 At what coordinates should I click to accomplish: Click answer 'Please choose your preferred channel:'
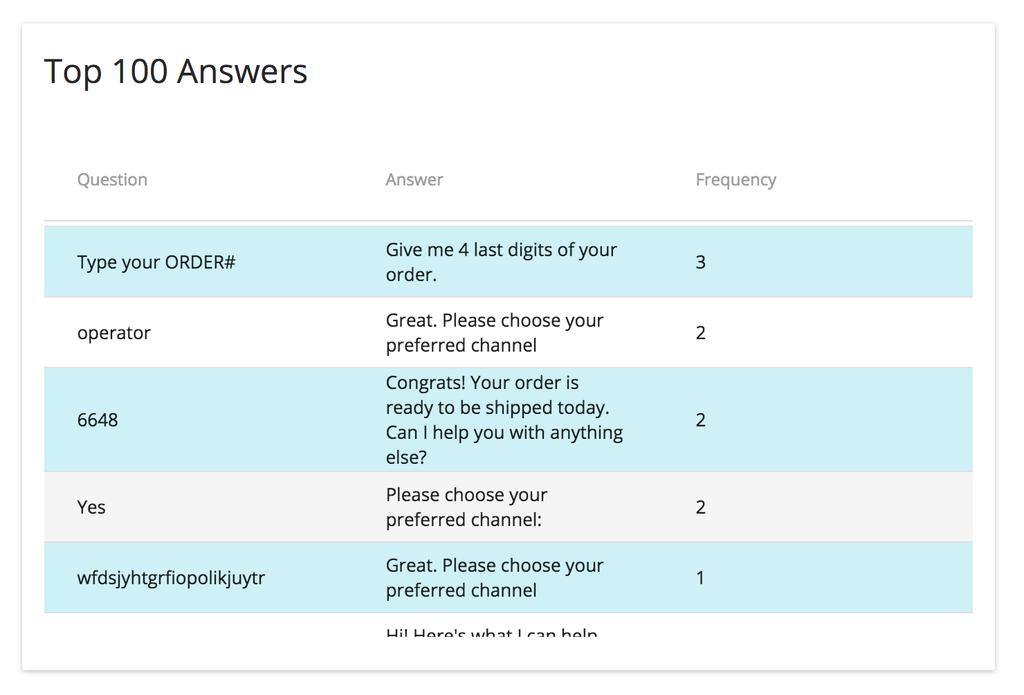[x=466, y=507]
